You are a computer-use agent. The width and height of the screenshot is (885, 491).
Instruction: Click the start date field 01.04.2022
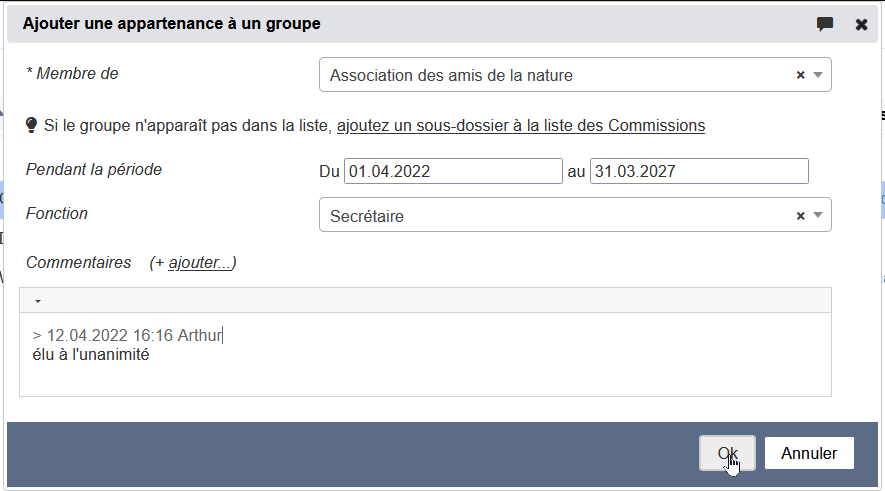(453, 171)
